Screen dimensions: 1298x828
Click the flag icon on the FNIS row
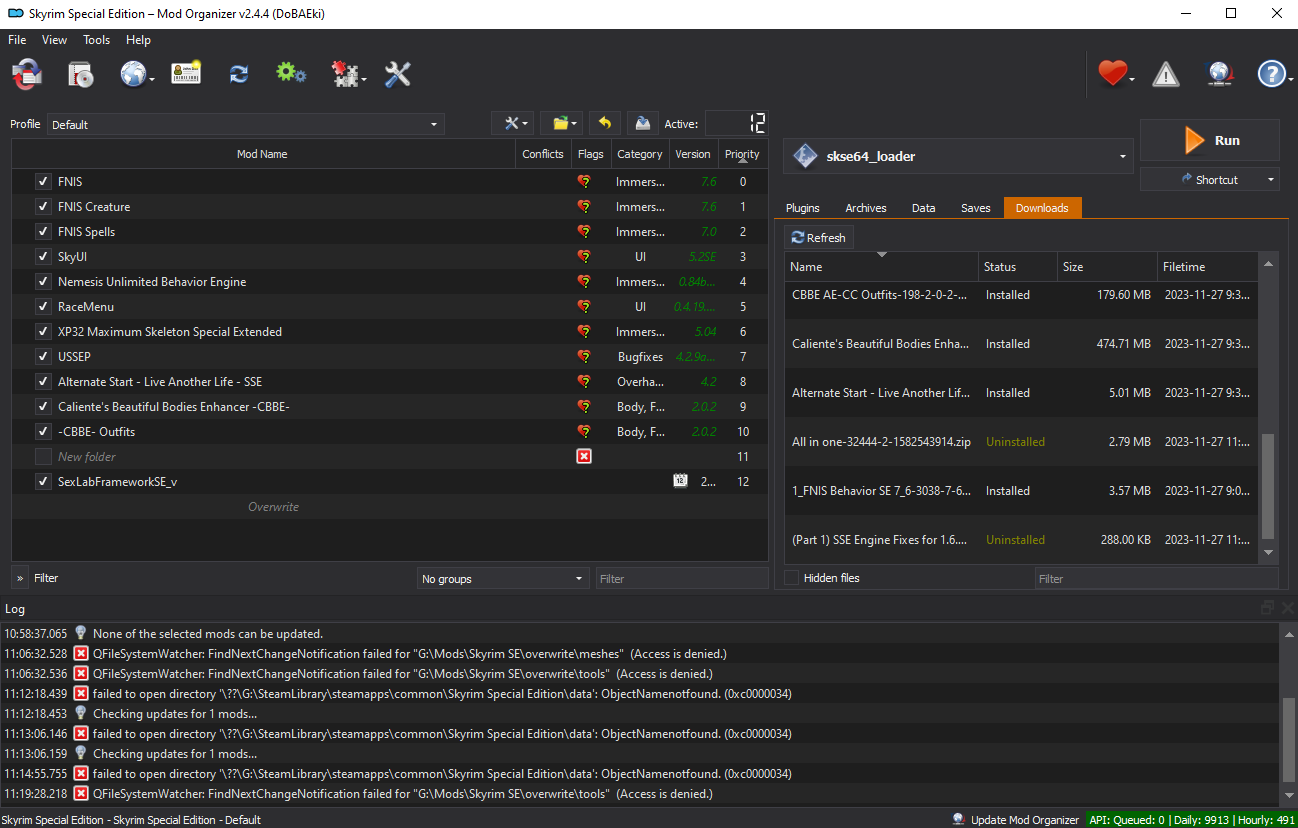[584, 182]
